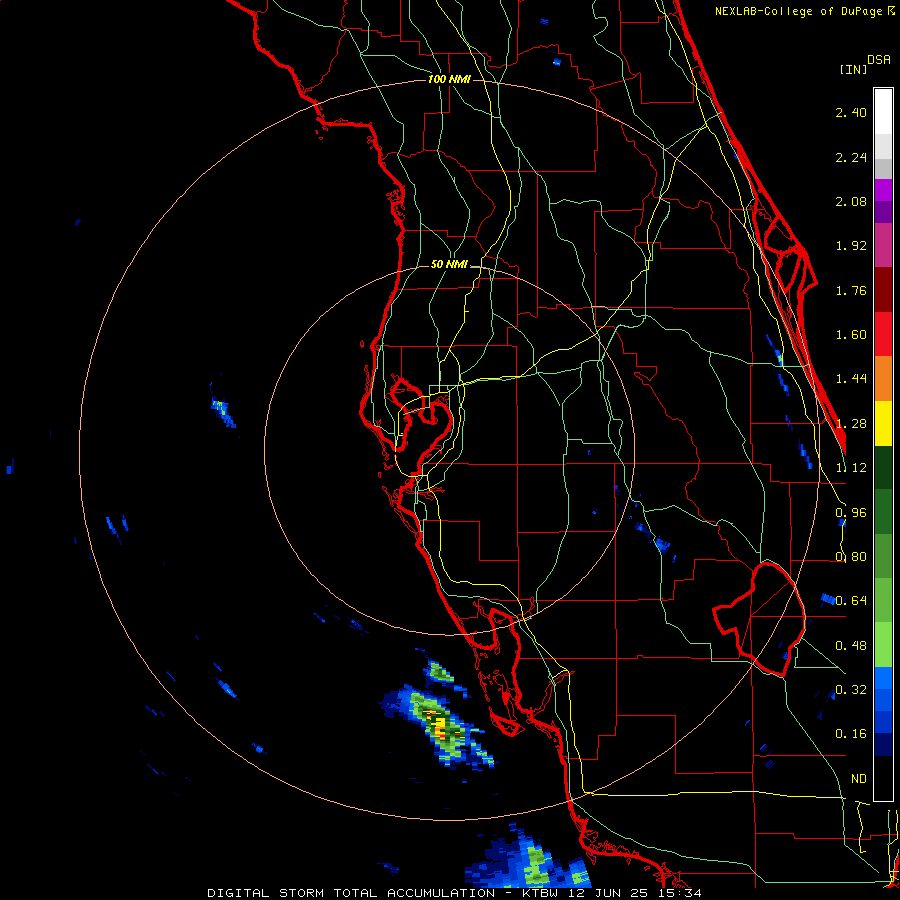Click the 2.24 legend value
Screen dimensions: 900x900
click(851, 157)
